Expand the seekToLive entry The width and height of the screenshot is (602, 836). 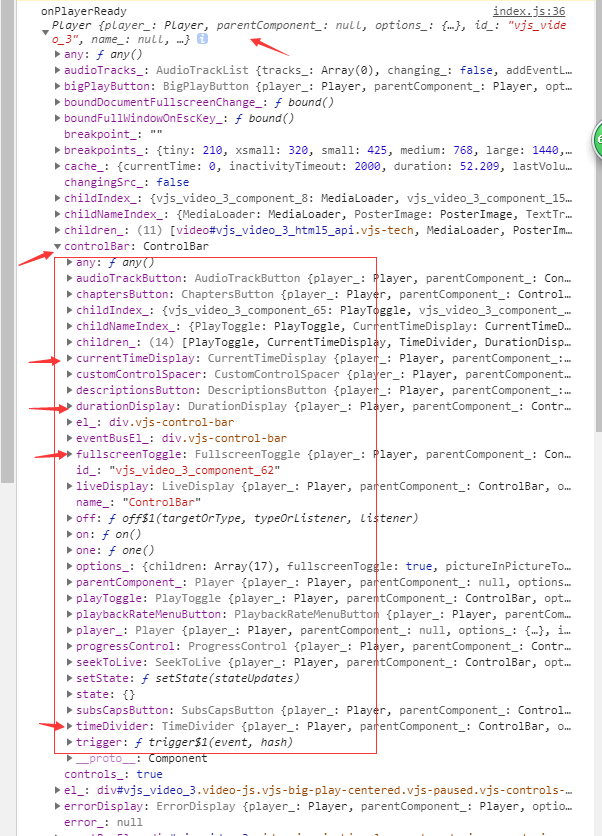[x=69, y=662]
